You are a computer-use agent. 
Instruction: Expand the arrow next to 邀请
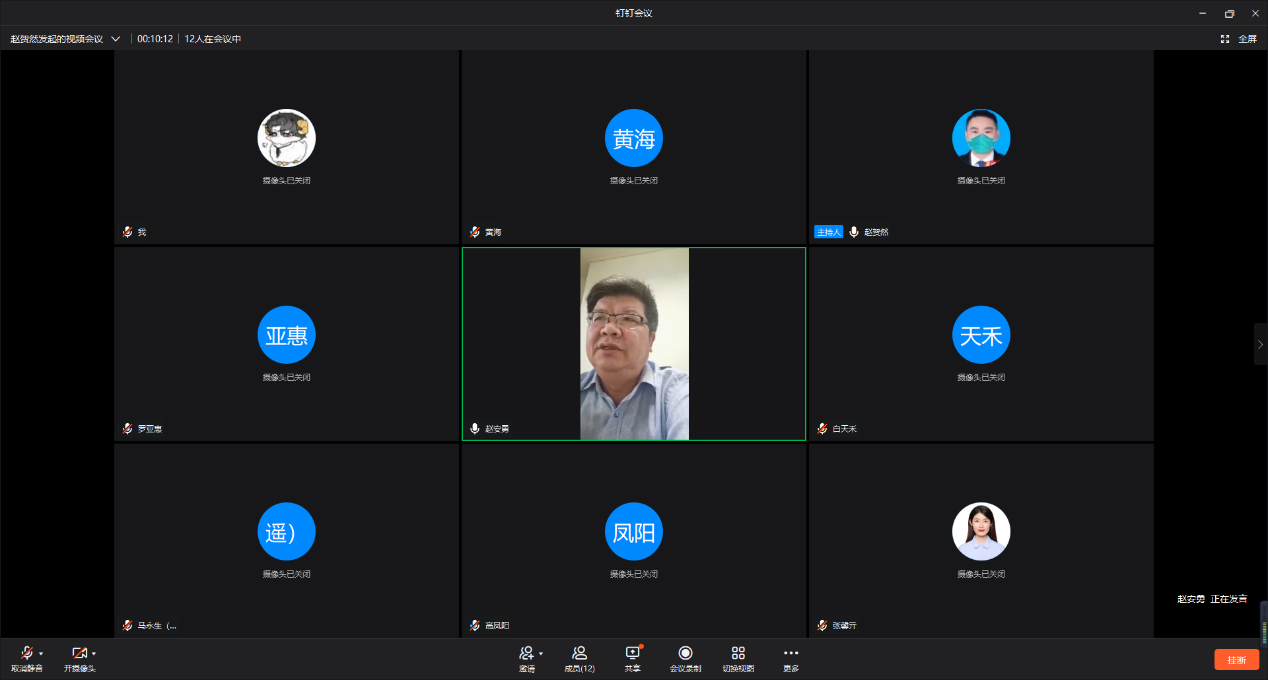pyautogui.click(x=541, y=653)
